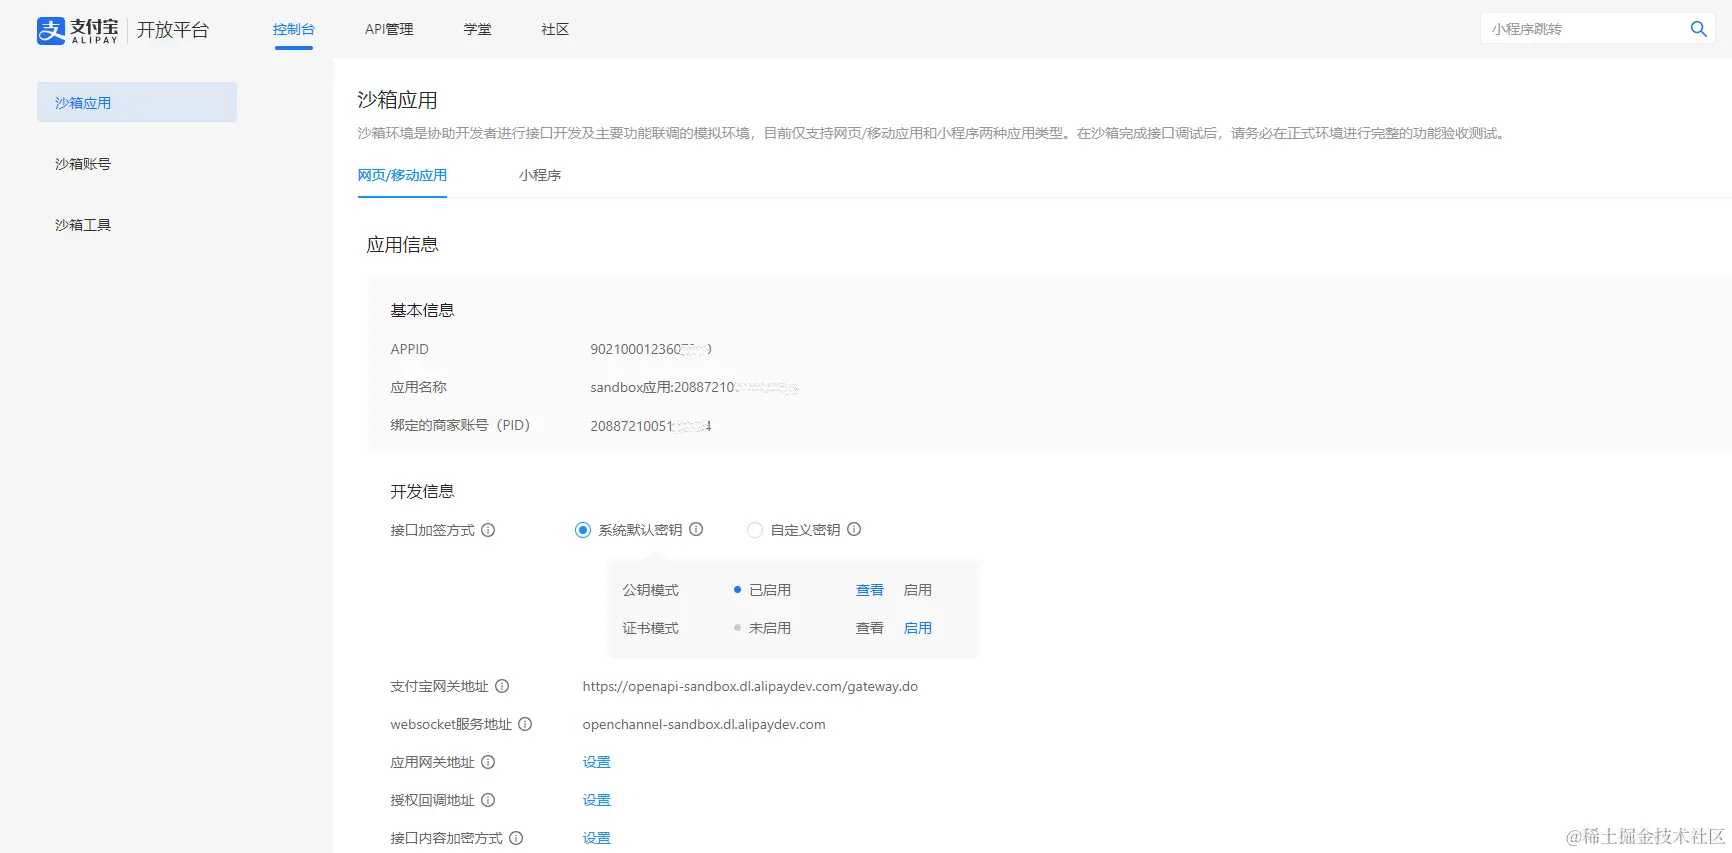
Task: Click 设置 link for 应用网关地址
Action: [x=597, y=762]
